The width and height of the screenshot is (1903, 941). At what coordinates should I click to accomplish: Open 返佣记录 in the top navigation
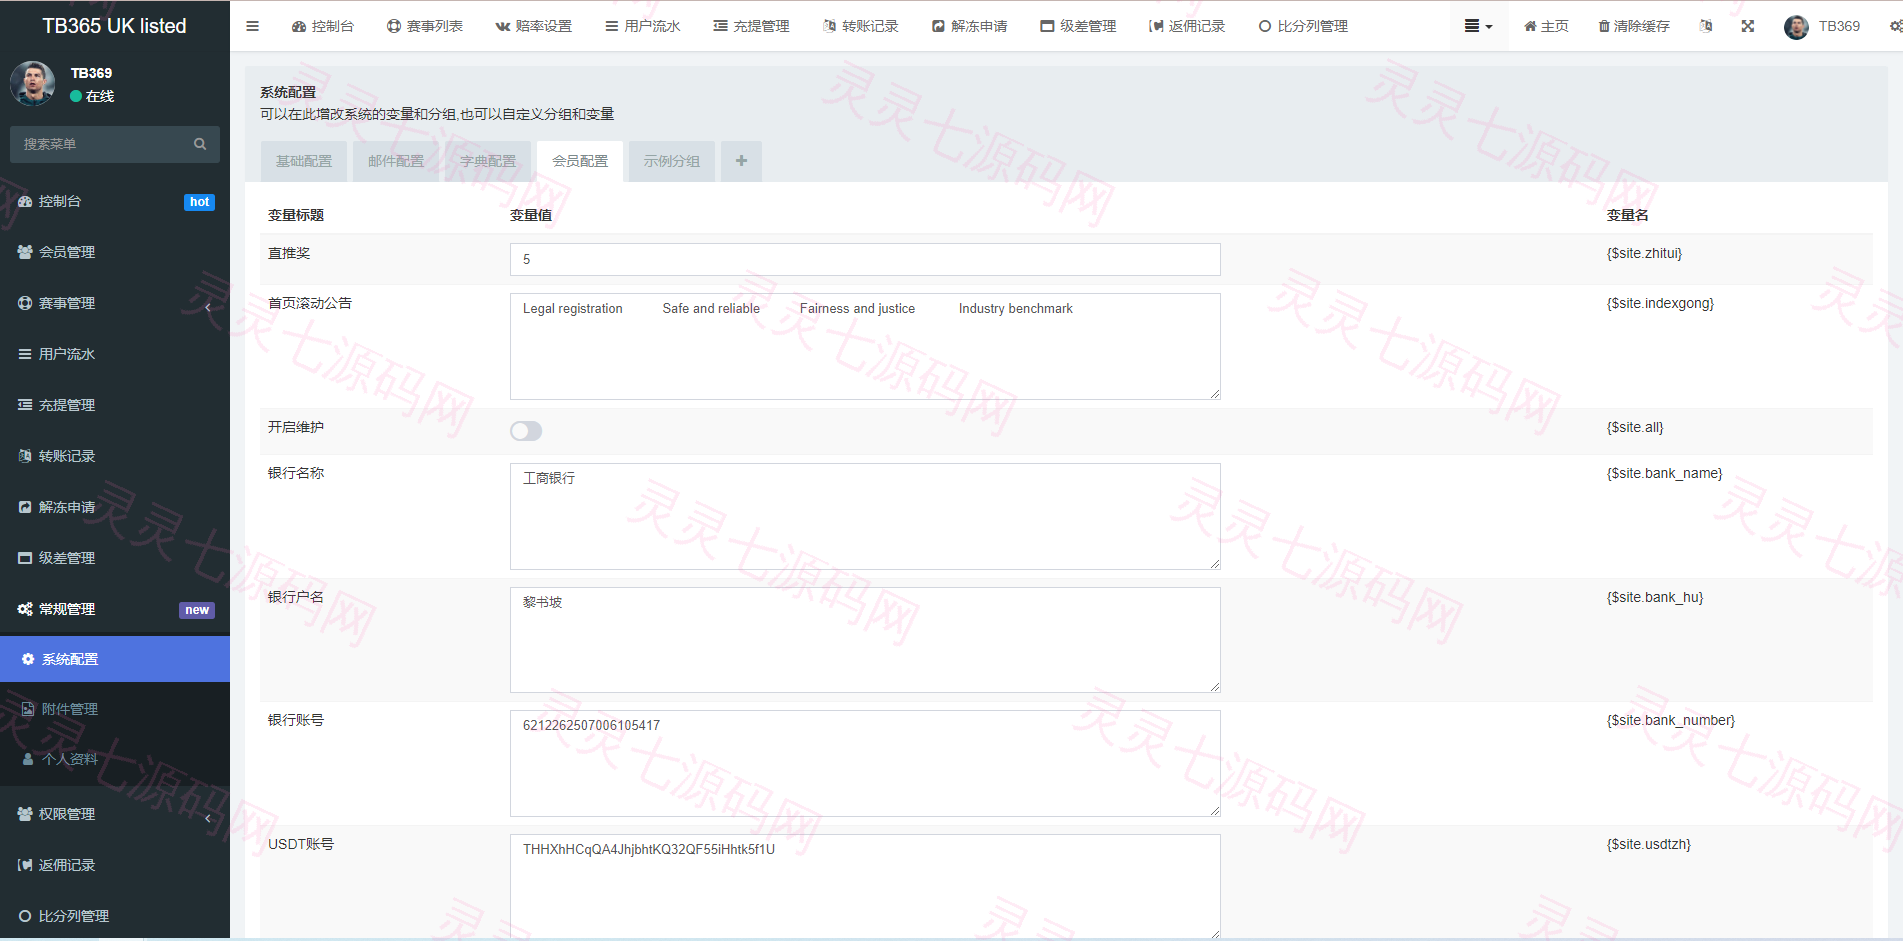[x=1188, y=26]
